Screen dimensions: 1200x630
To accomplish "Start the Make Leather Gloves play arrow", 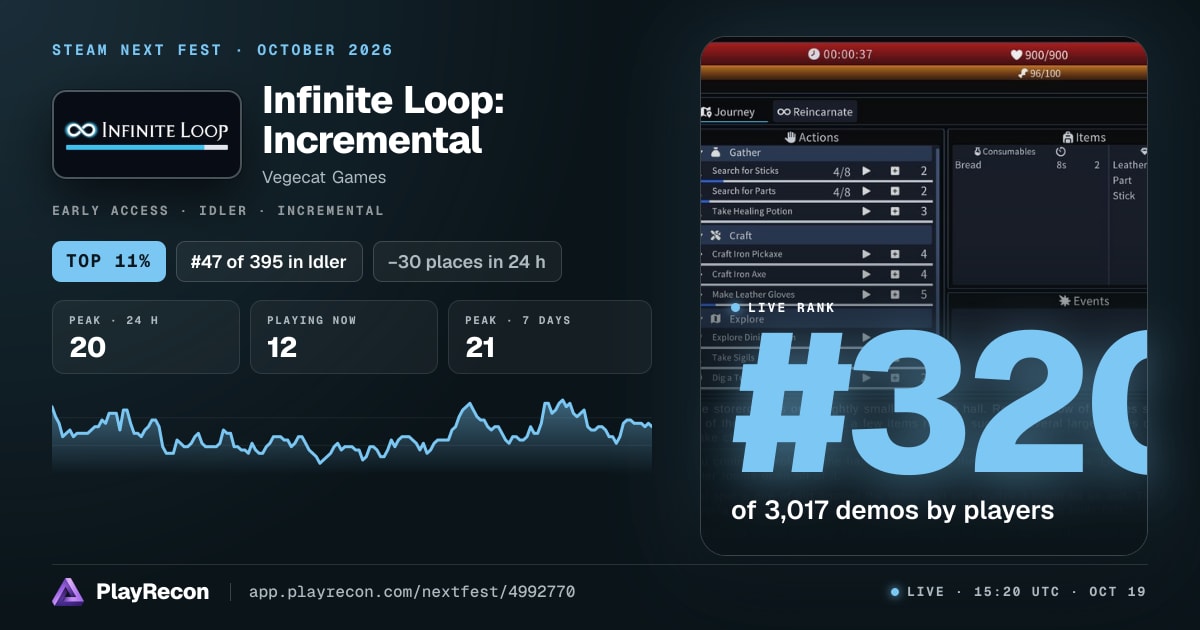I will click(866, 294).
